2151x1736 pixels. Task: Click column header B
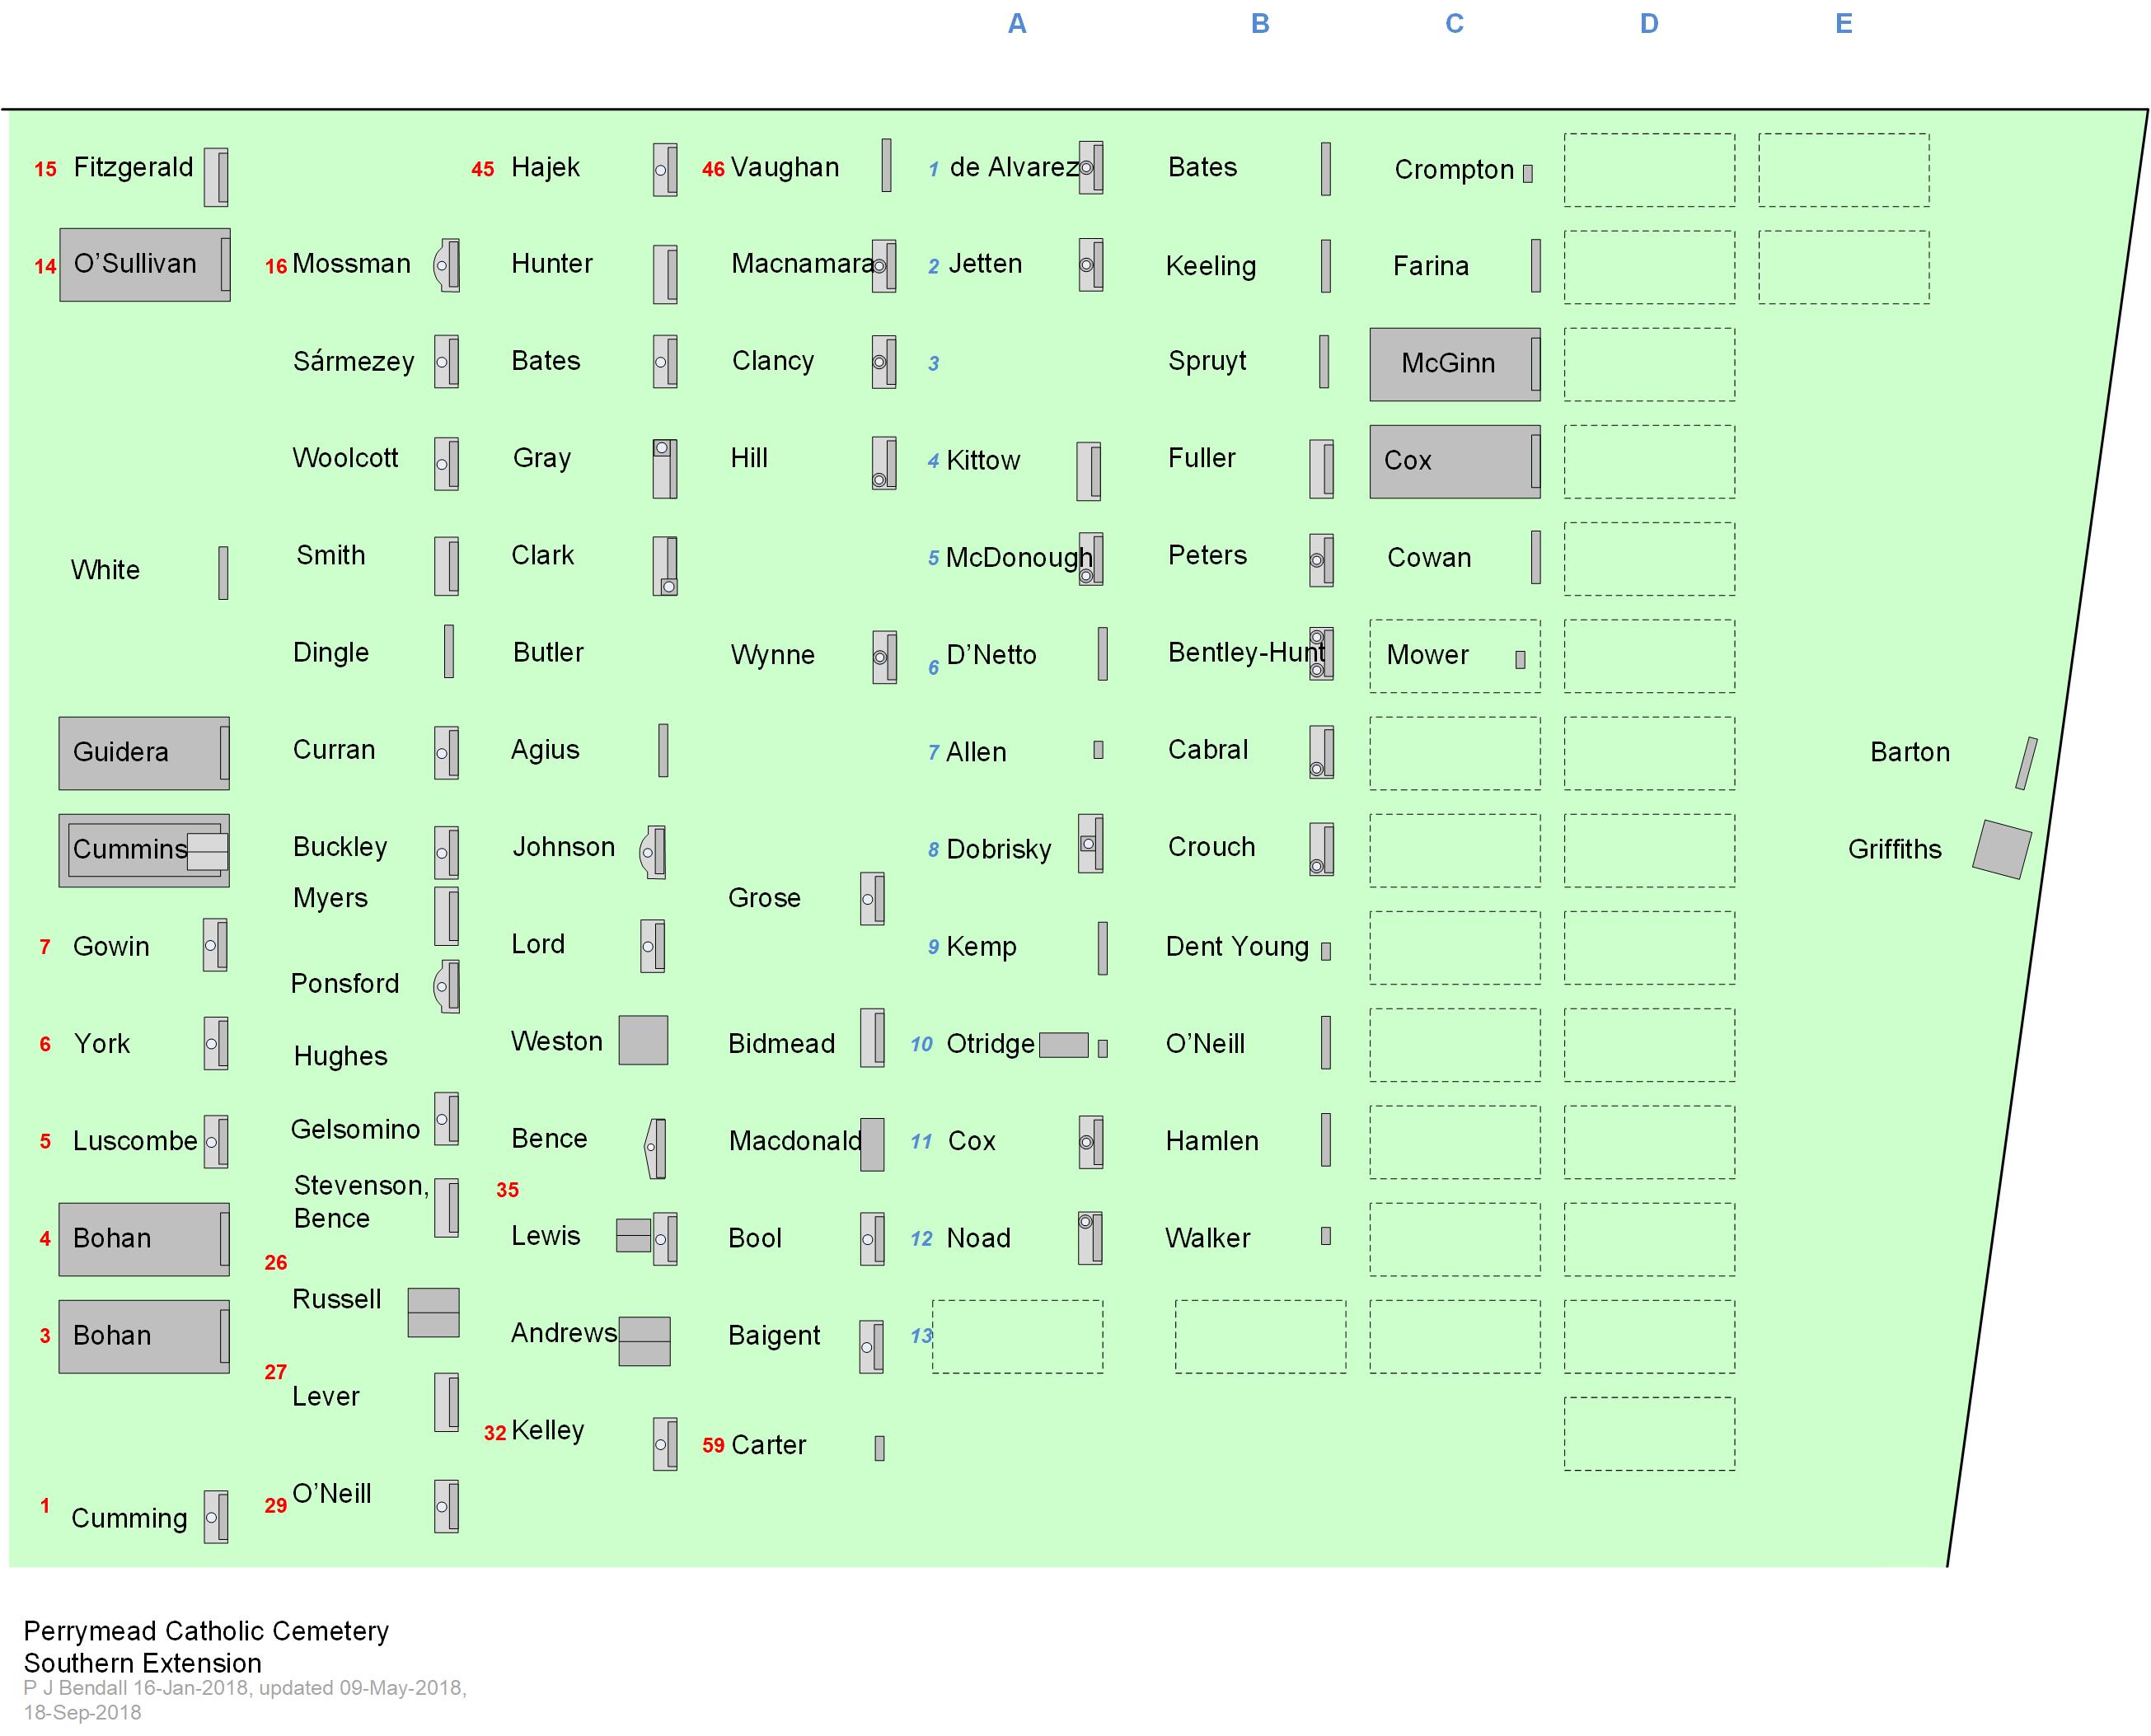(1260, 23)
